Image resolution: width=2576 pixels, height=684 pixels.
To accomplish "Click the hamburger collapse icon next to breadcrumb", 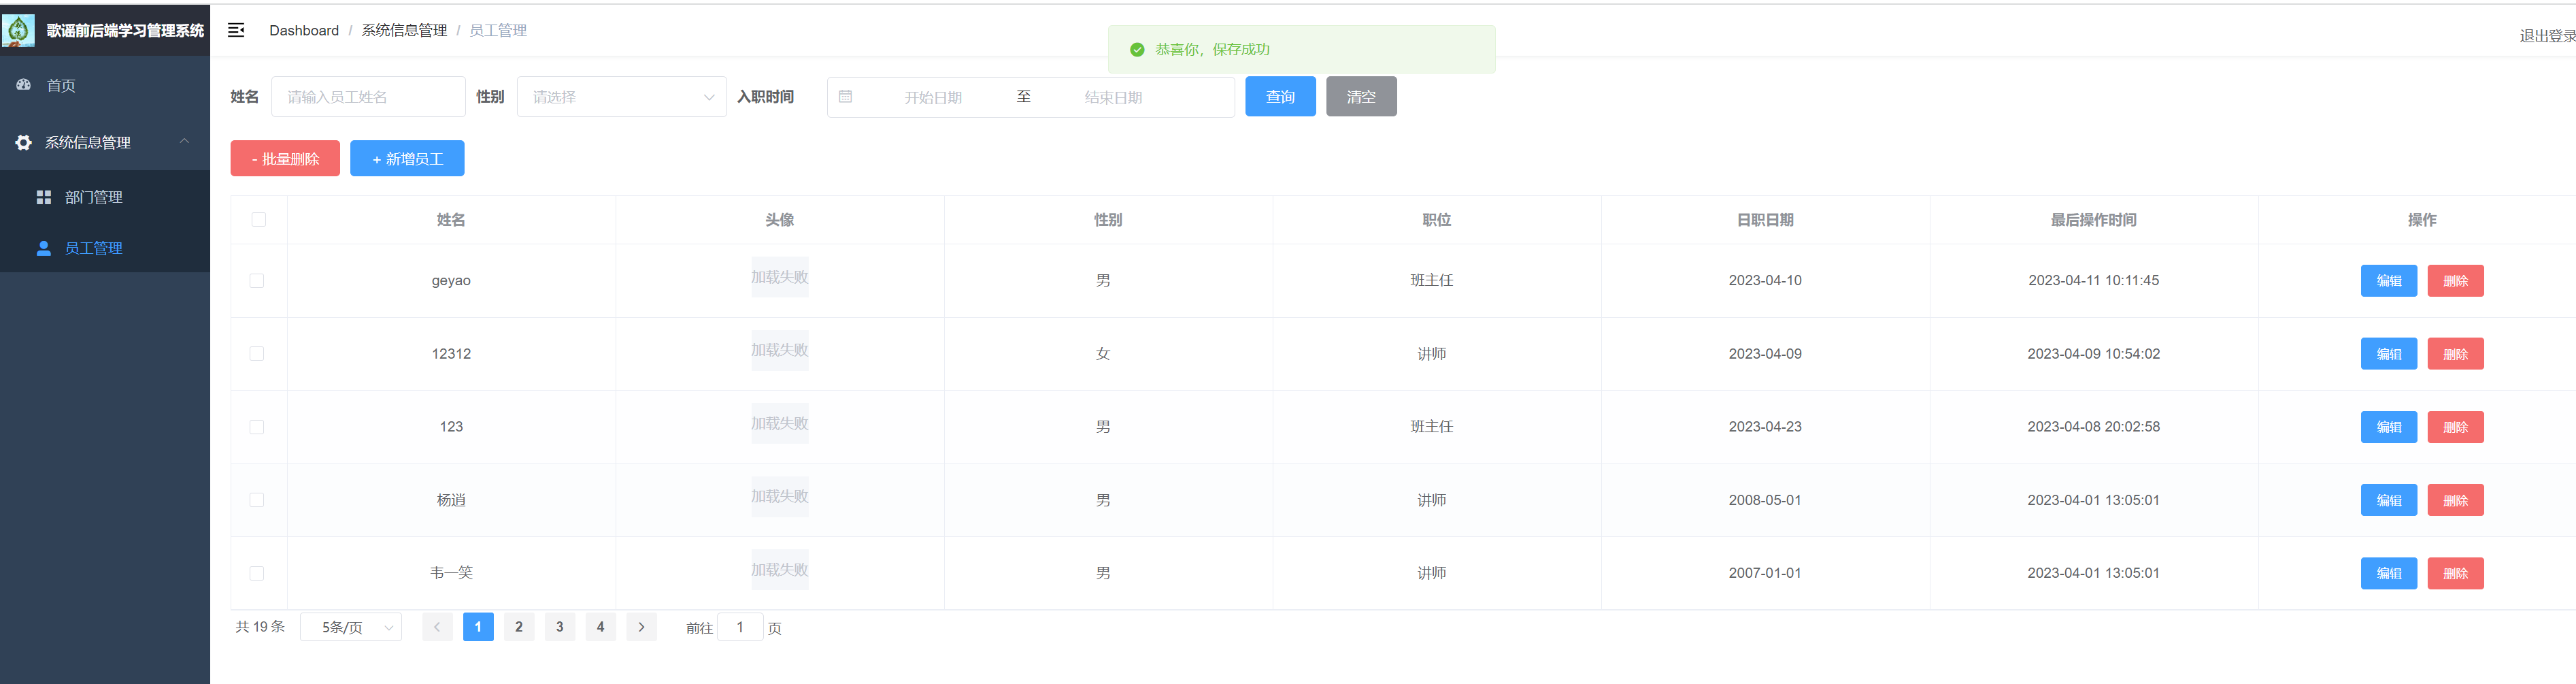I will pyautogui.click(x=236, y=30).
